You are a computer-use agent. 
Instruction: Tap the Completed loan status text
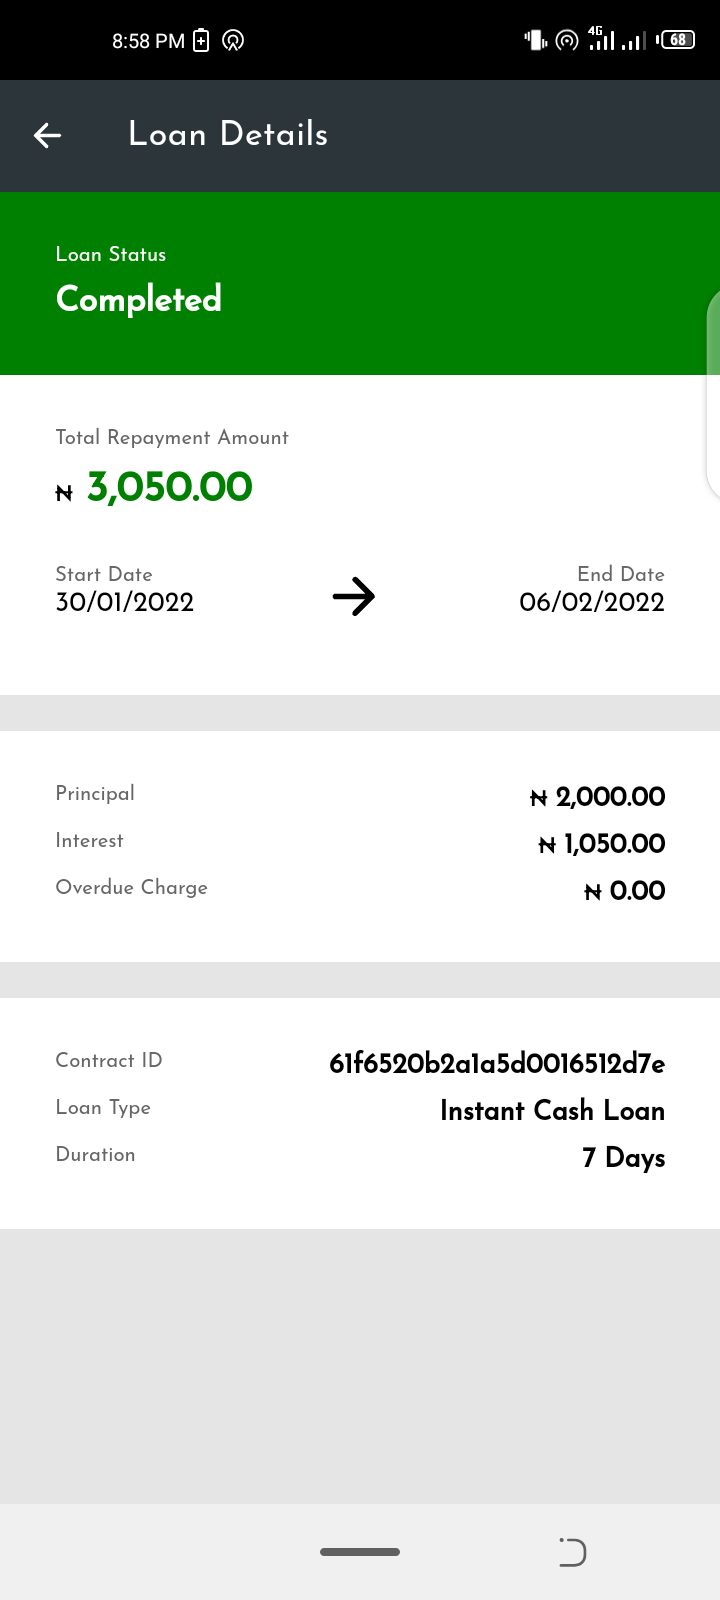(139, 299)
